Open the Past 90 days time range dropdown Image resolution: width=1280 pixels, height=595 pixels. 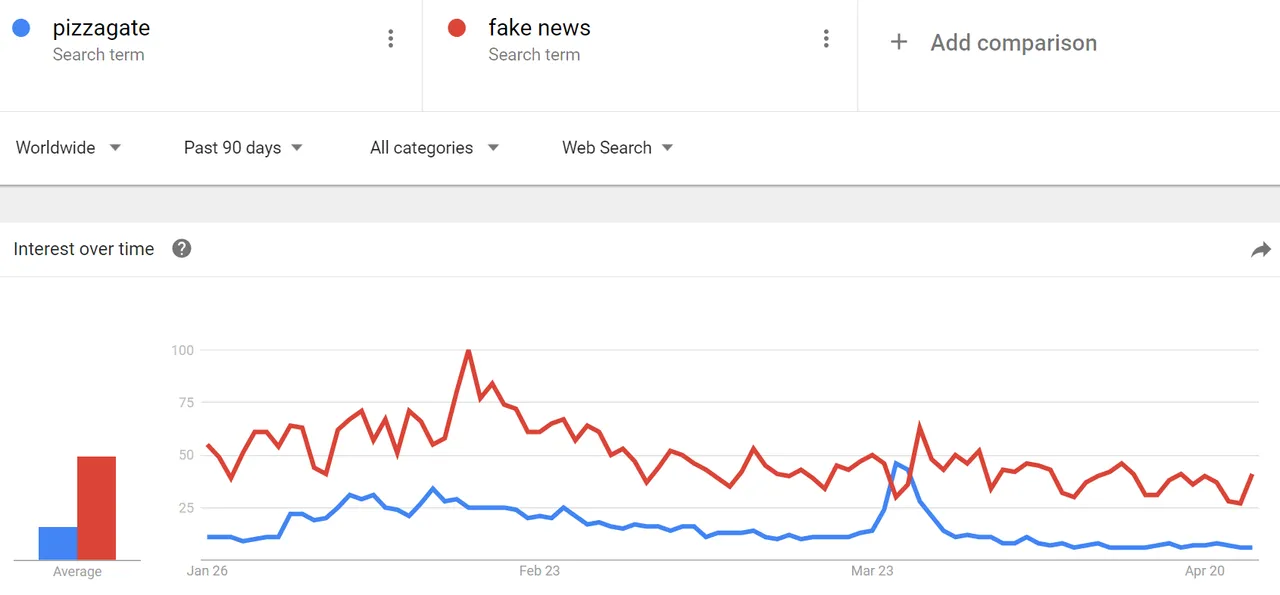pyautogui.click(x=243, y=148)
